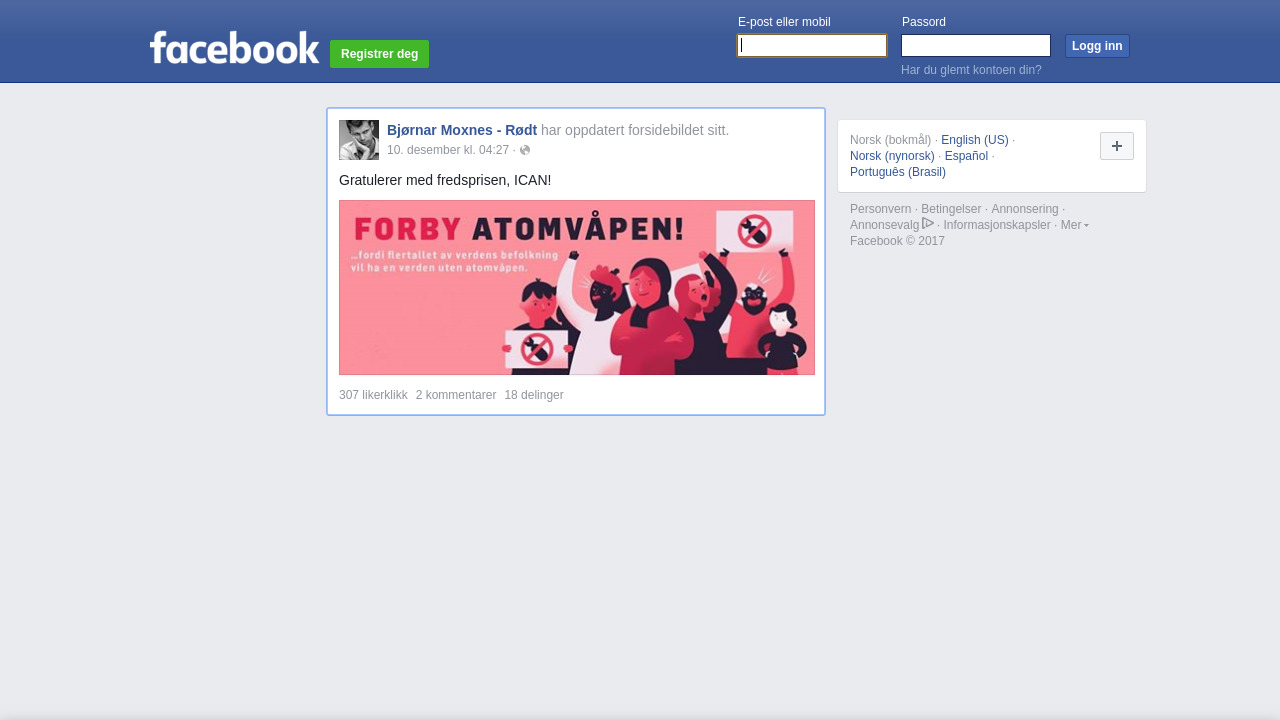Focus the Passord field
Image resolution: width=1280 pixels, height=720 pixels.
[x=976, y=46]
